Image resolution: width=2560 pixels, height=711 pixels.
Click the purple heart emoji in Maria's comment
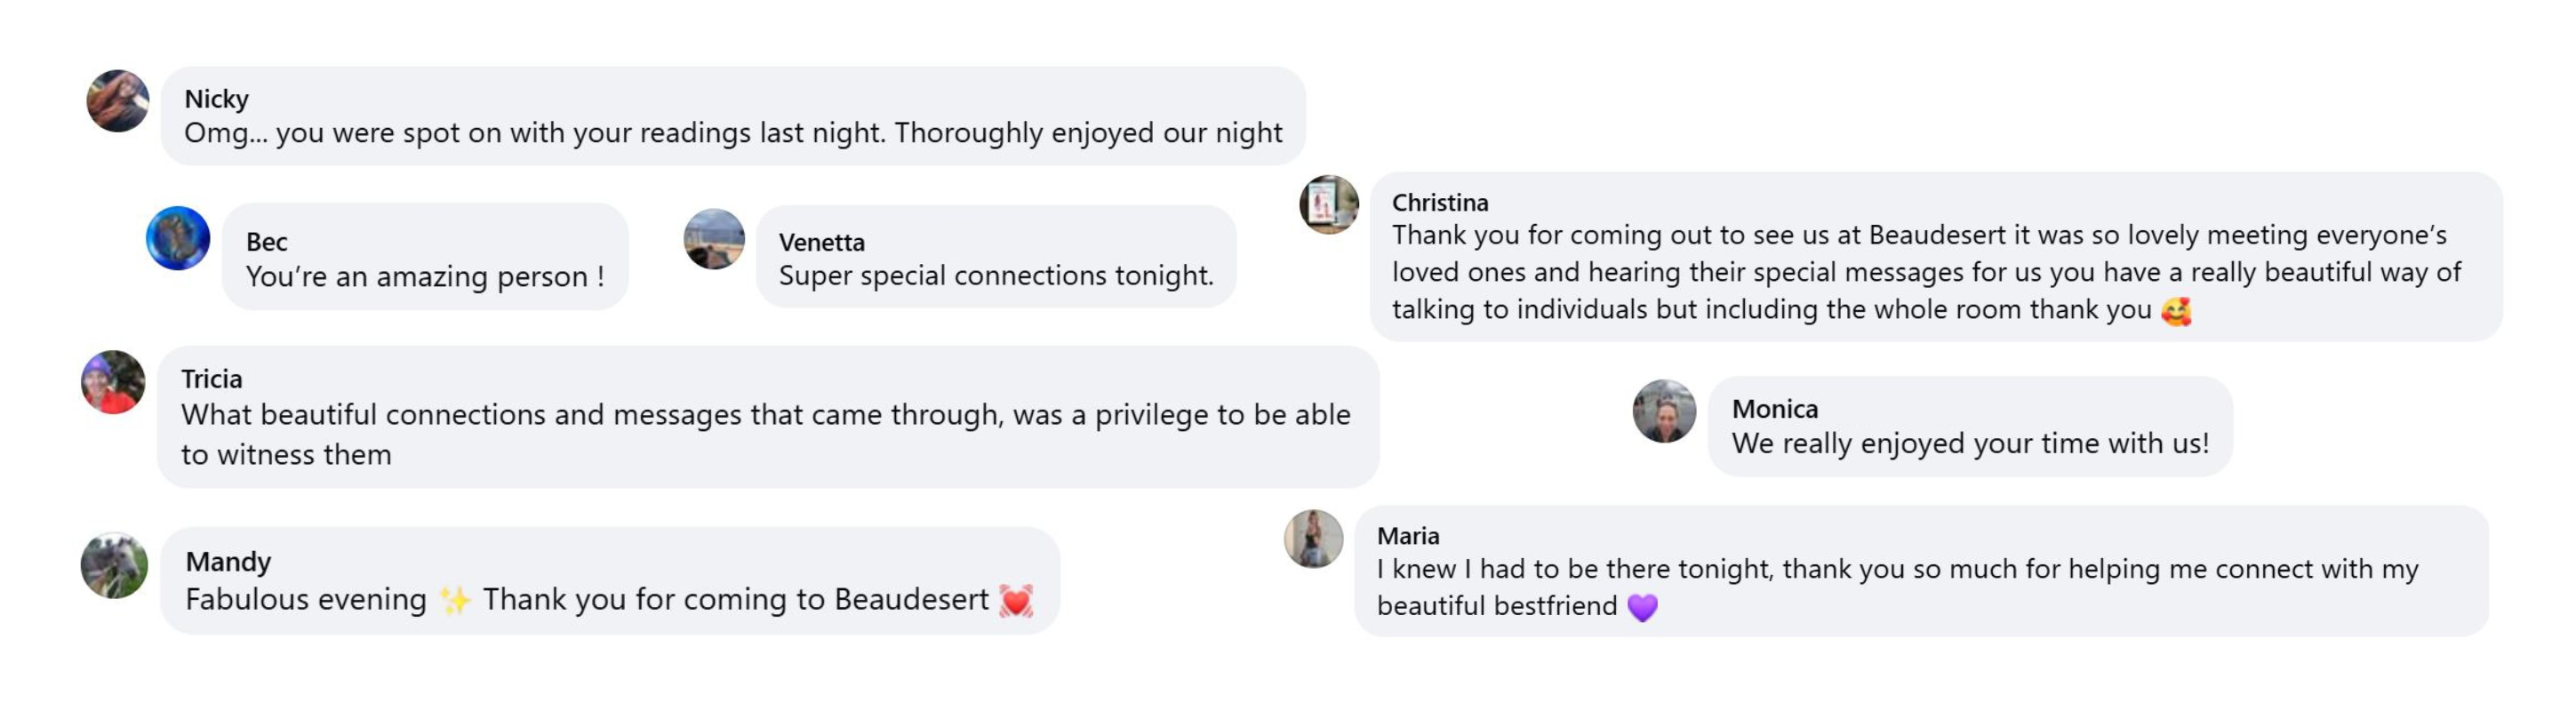(1642, 607)
